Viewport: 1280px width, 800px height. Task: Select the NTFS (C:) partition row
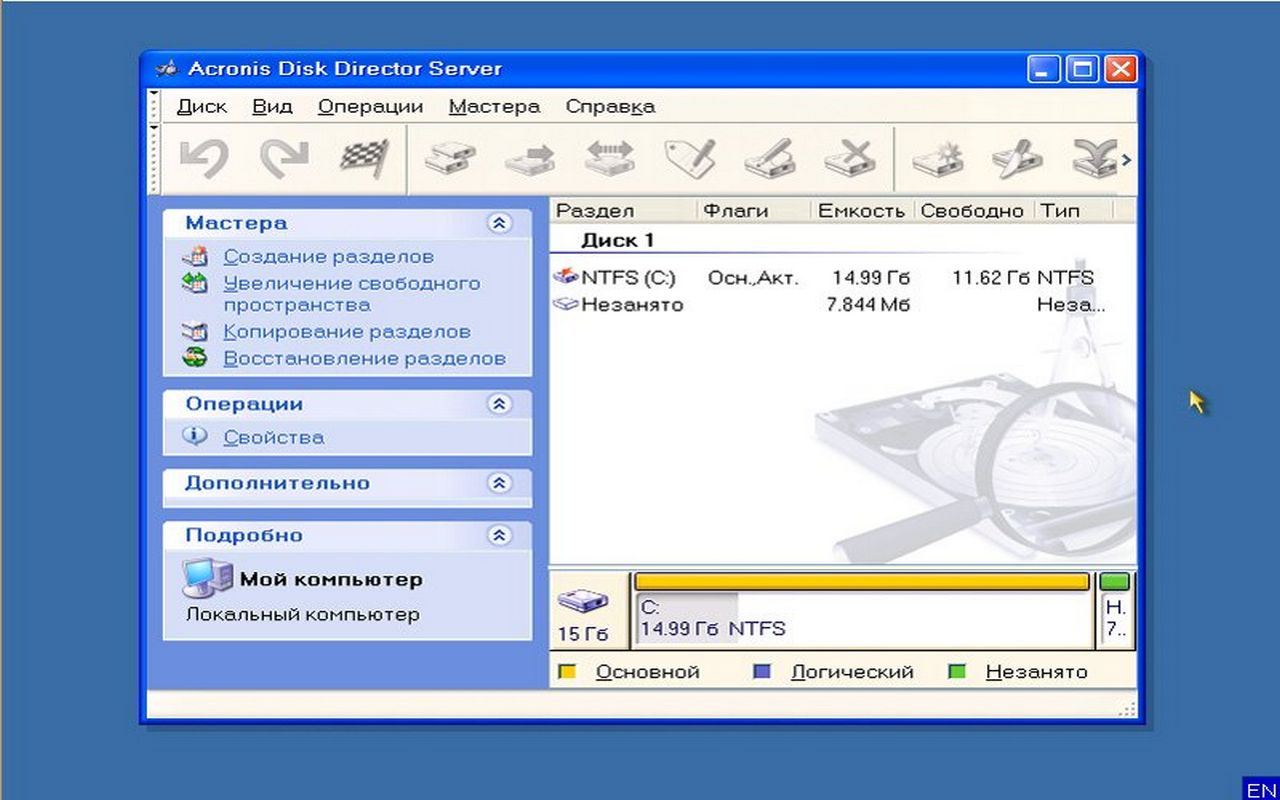628,278
